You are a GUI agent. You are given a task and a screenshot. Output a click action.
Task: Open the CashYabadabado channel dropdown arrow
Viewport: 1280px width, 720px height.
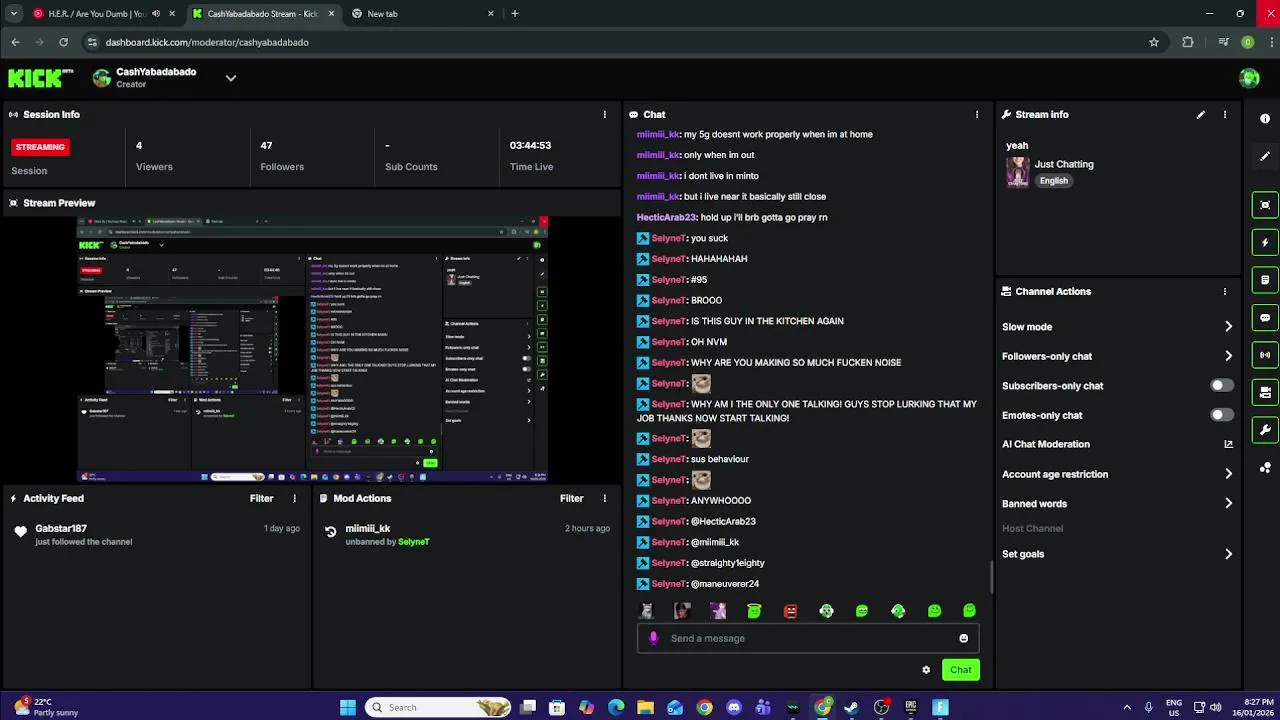pyautogui.click(x=231, y=78)
